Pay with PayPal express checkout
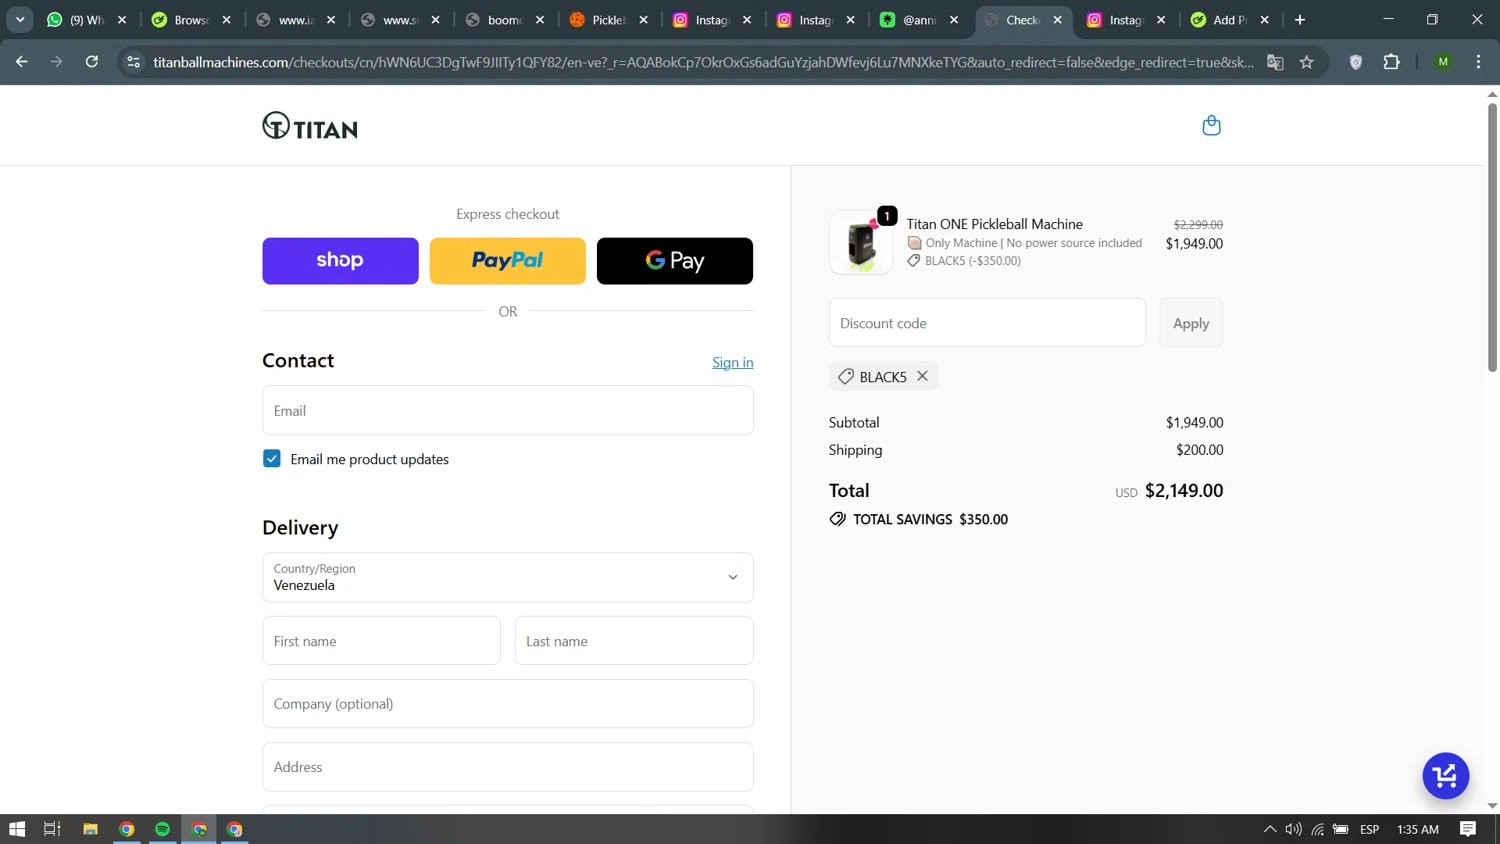Viewport: 1500px width, 844px height. [507, 261]
